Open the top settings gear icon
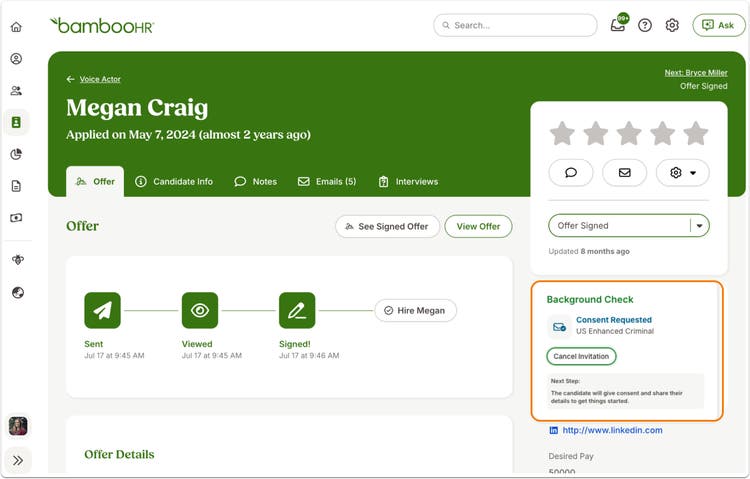Image resolution: width=750 pixels, height=479 pixels. 672,25
